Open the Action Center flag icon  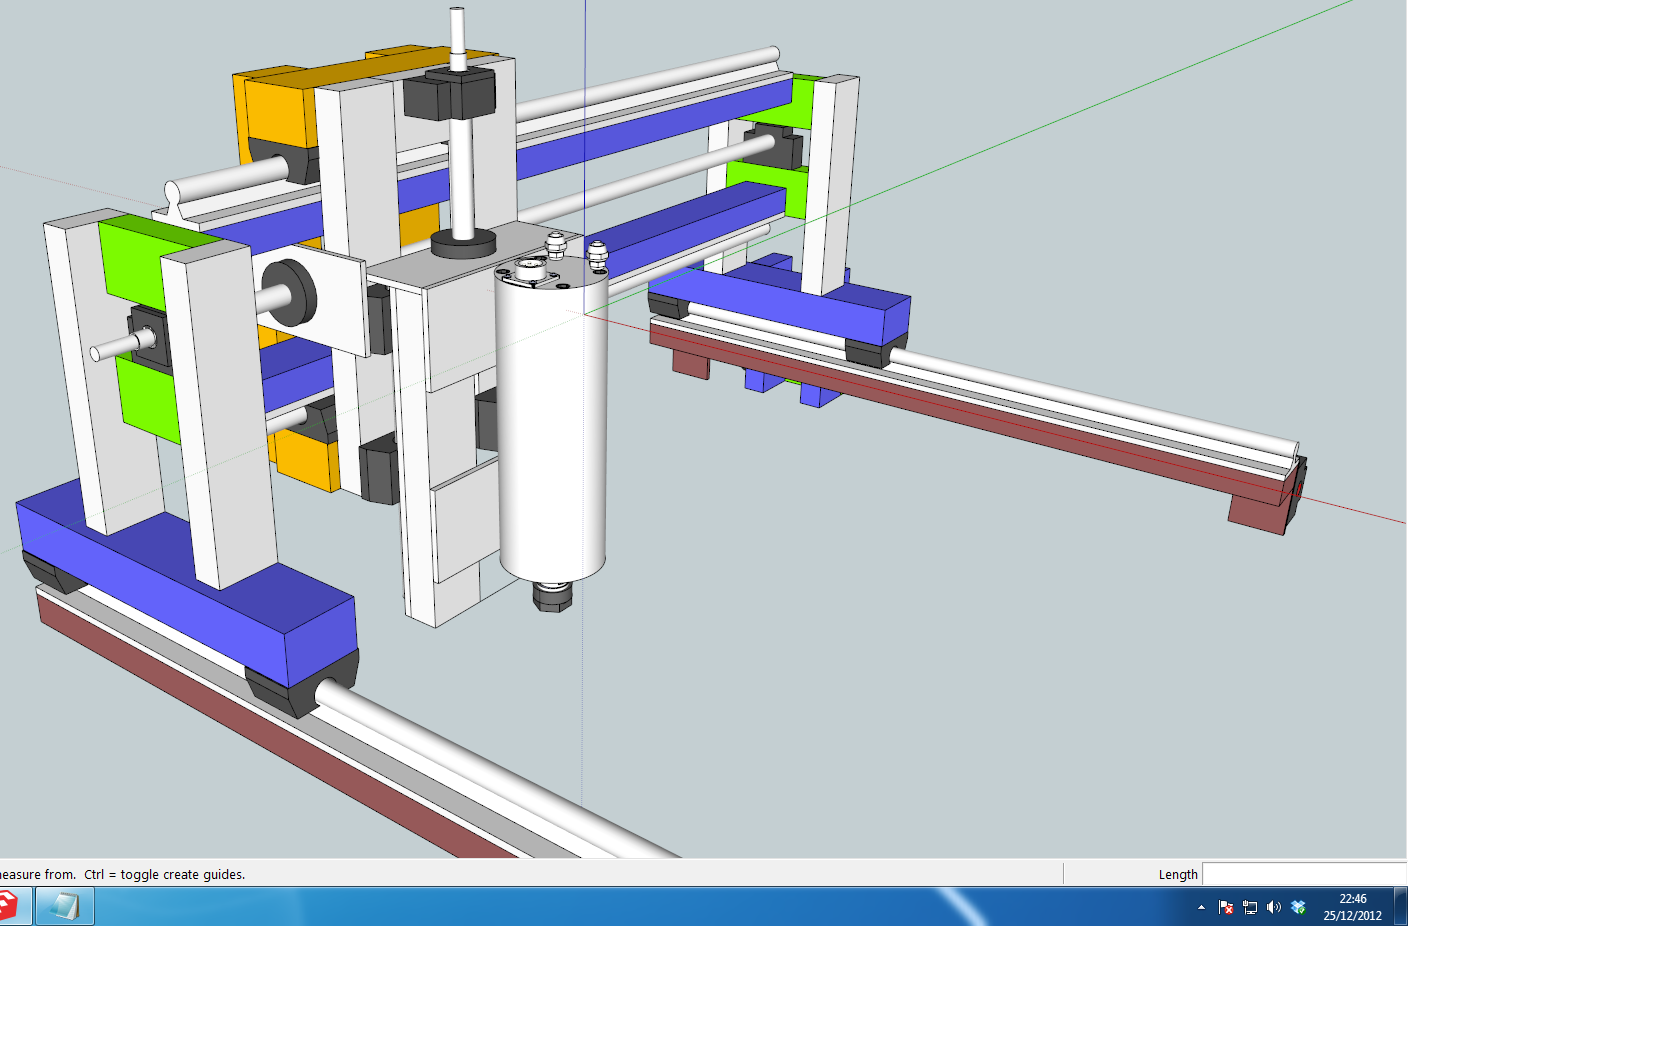(x=1226, y=907)
